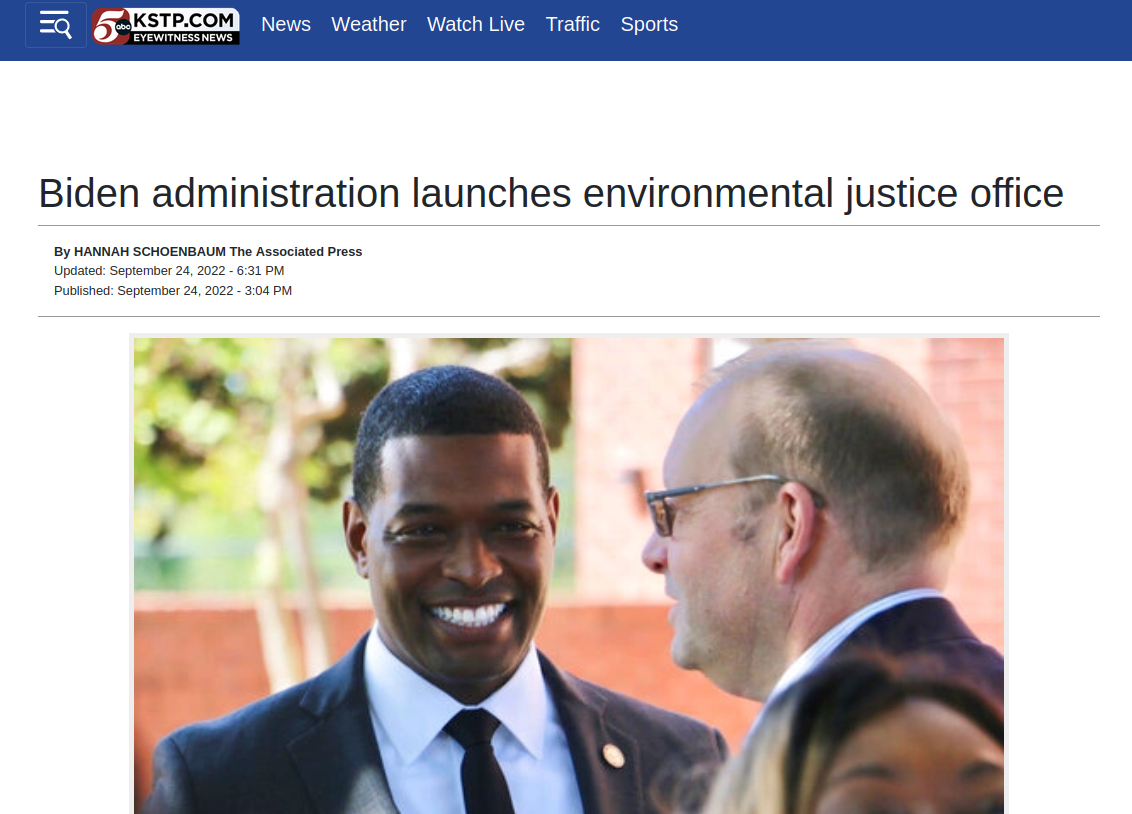Navigate to Sports
The width and height of the screenshot is (1132, 814).
coord(649,25)
